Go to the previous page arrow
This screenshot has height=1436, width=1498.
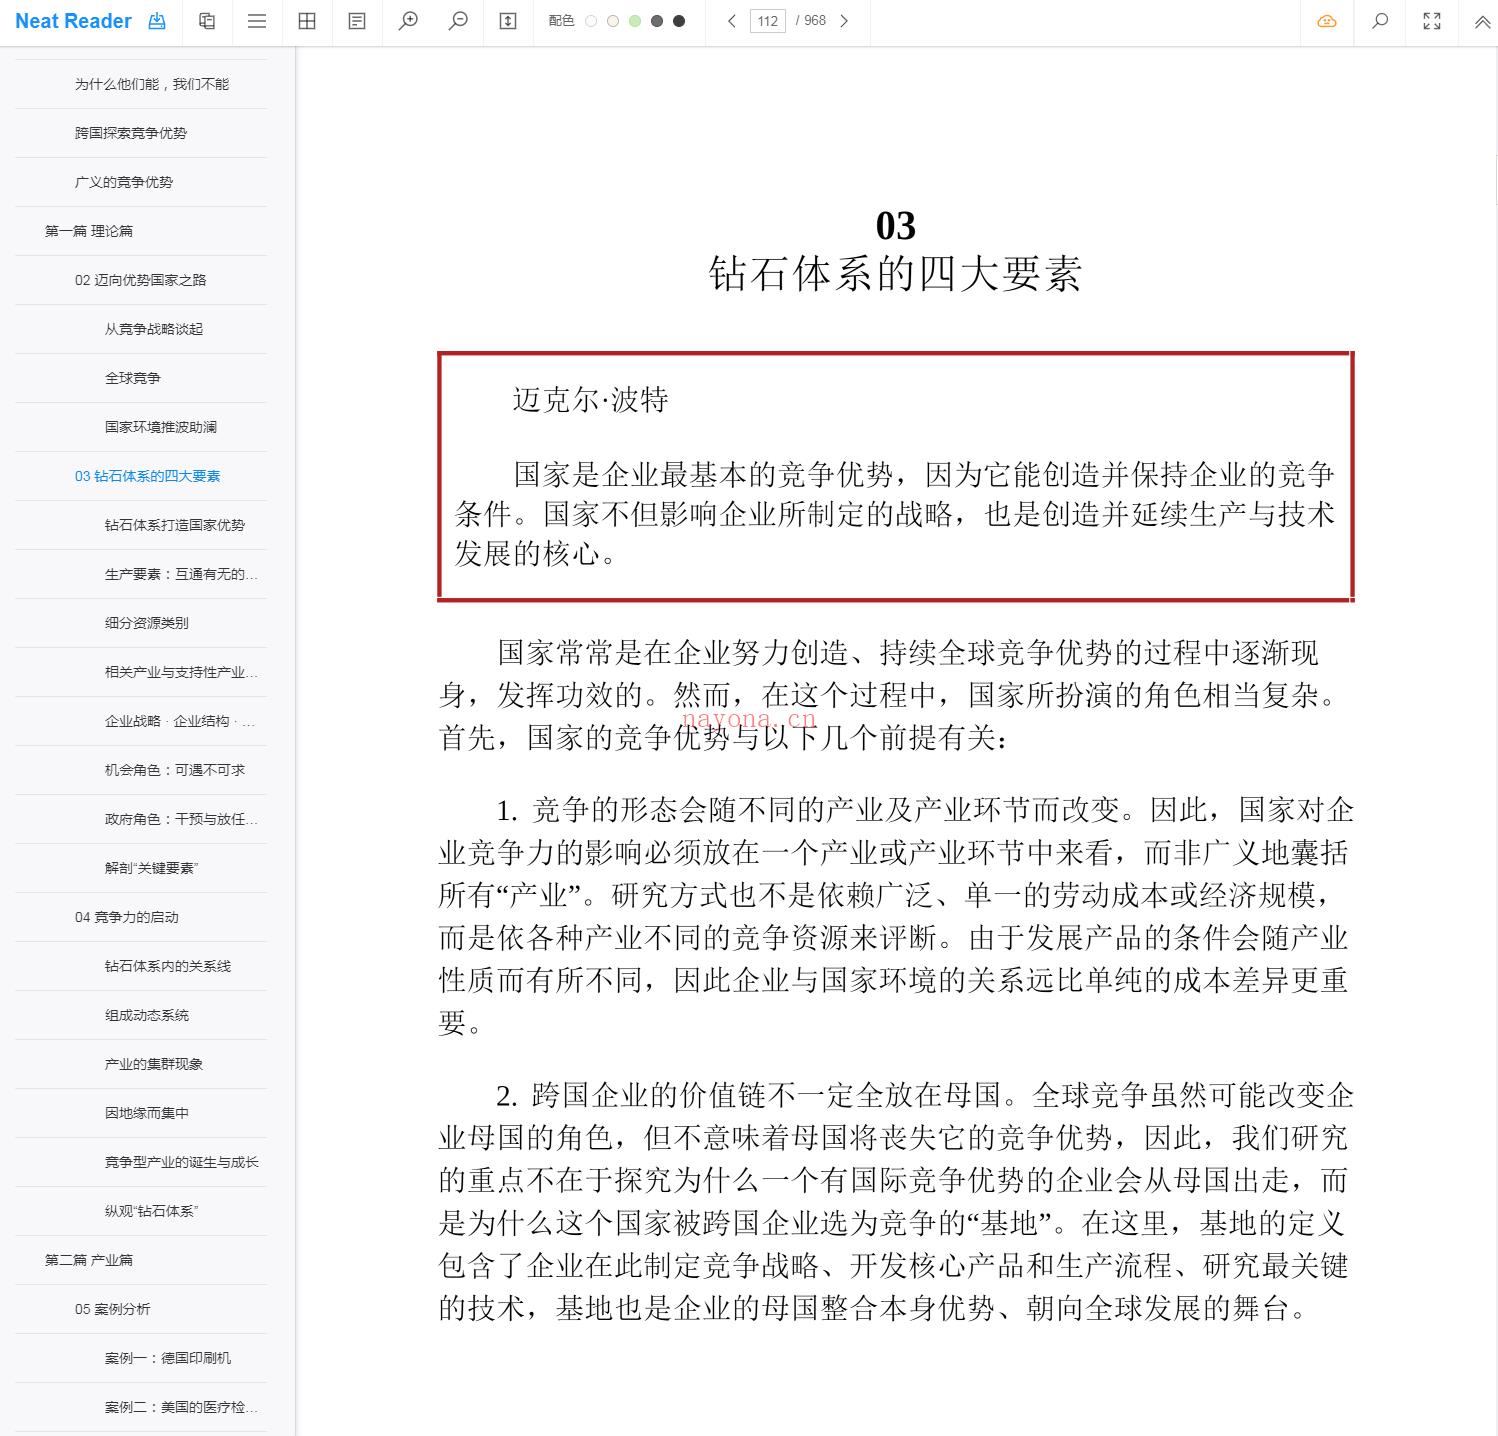click(x=732, y=21)
